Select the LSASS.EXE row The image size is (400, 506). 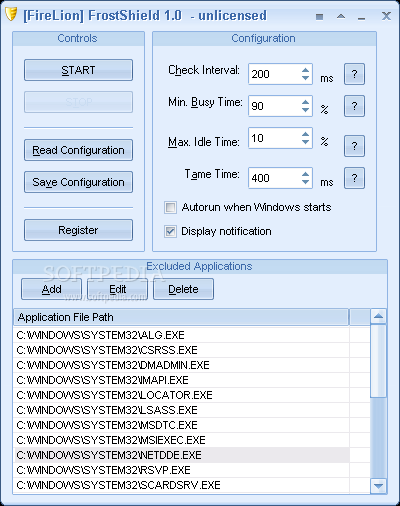click(182, 410)
